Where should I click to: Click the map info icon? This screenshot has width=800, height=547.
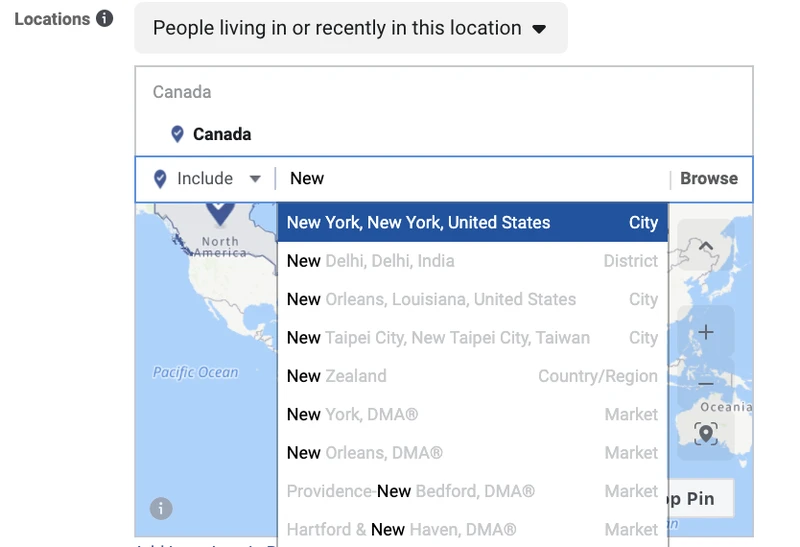click(161, 509)
